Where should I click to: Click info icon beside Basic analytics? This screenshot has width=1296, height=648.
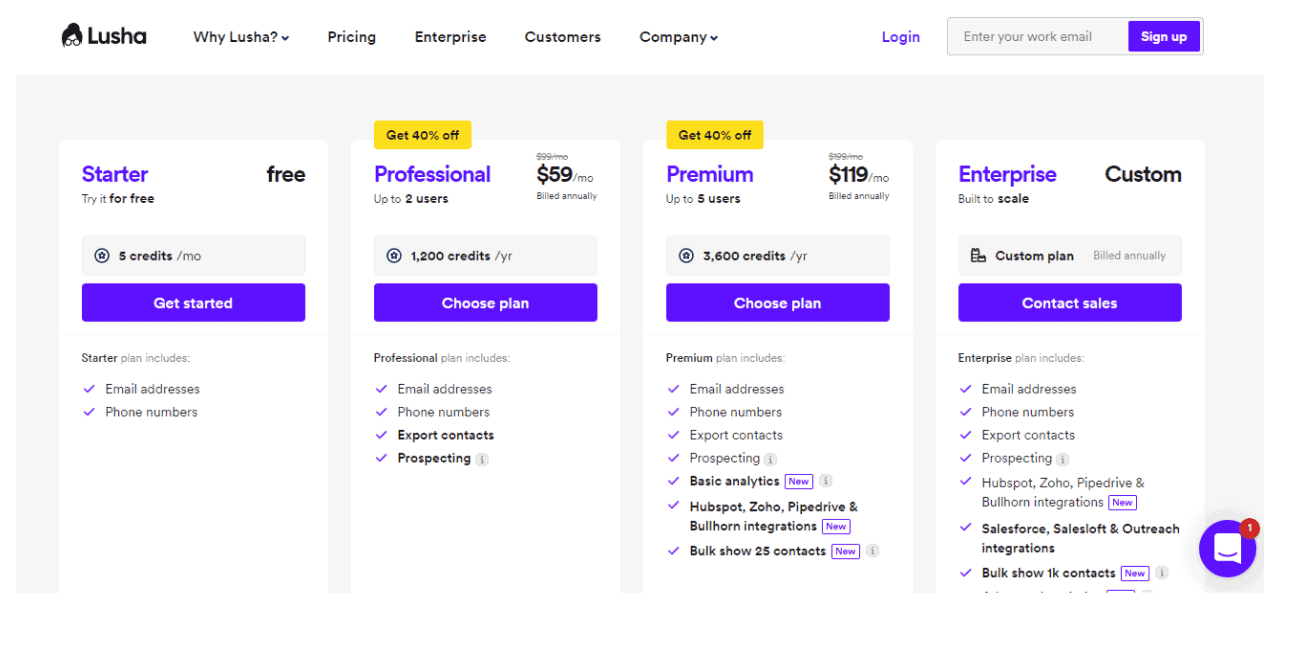826,481
